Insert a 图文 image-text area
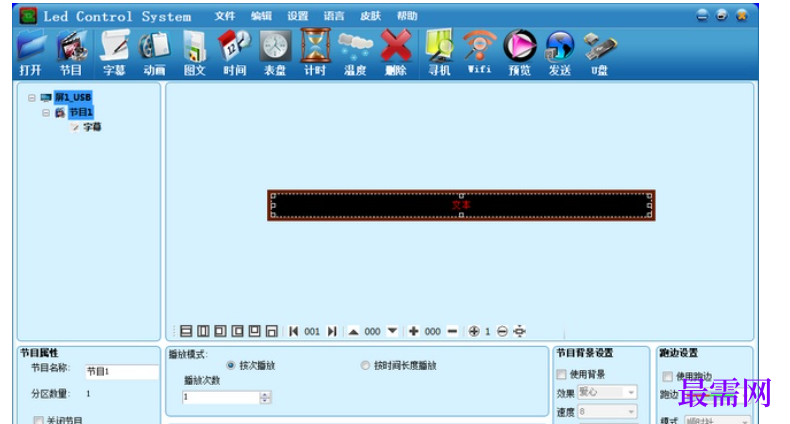The image size is (790, 424). point(194,52)
